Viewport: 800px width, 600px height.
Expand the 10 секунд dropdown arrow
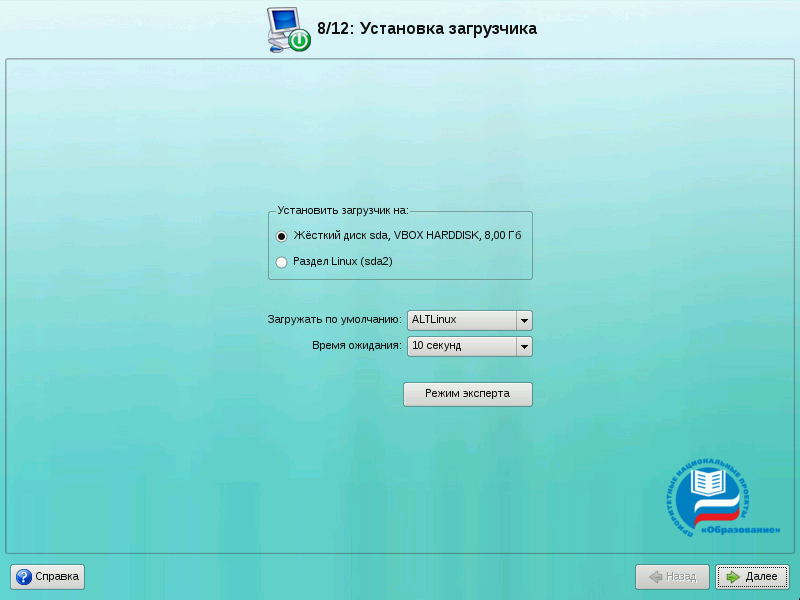(523, 347)
